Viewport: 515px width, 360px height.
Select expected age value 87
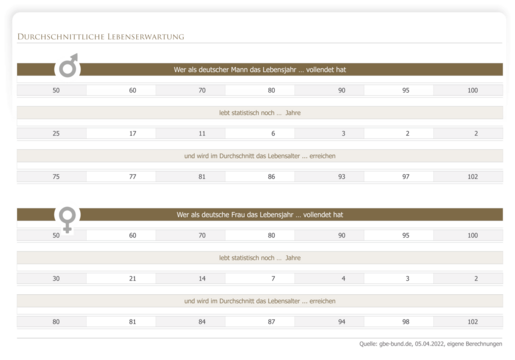click(271, 322)
